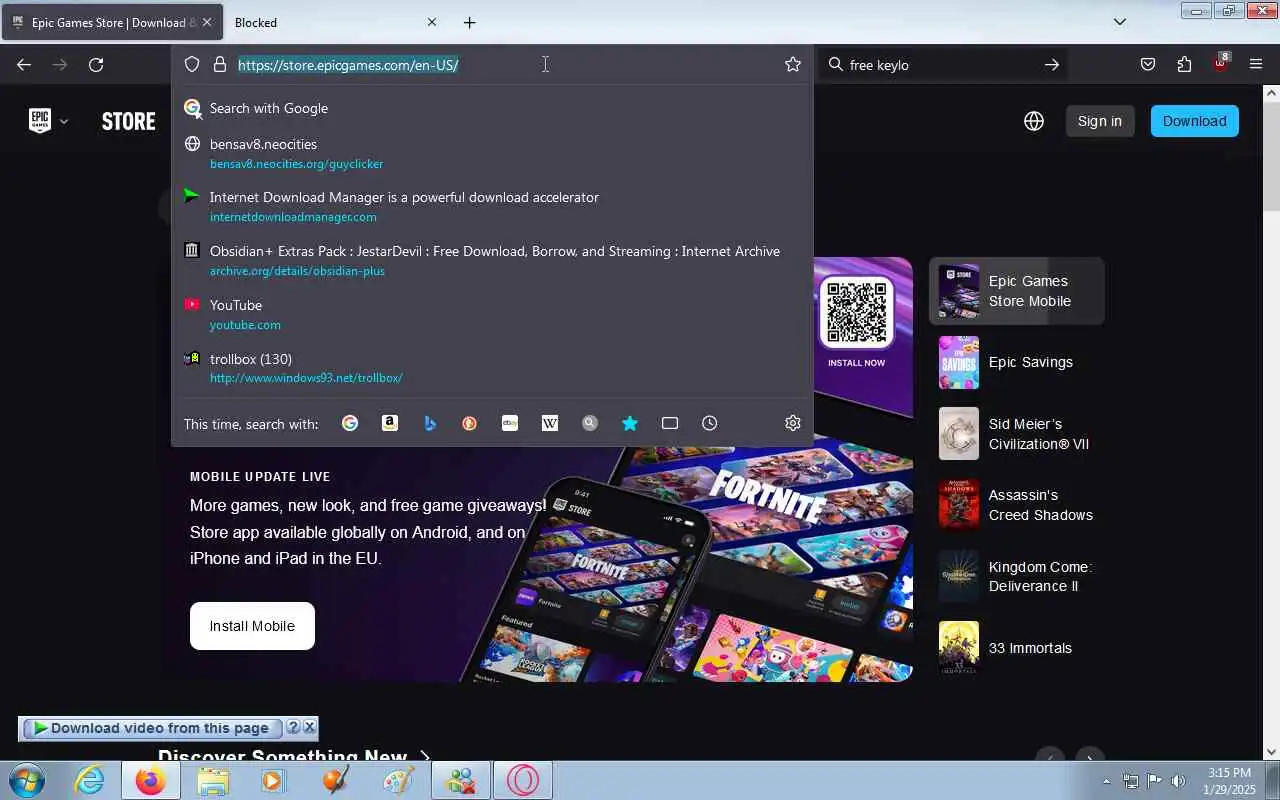Click the uBlock Origin extension icon

[x=1220, y=63]
